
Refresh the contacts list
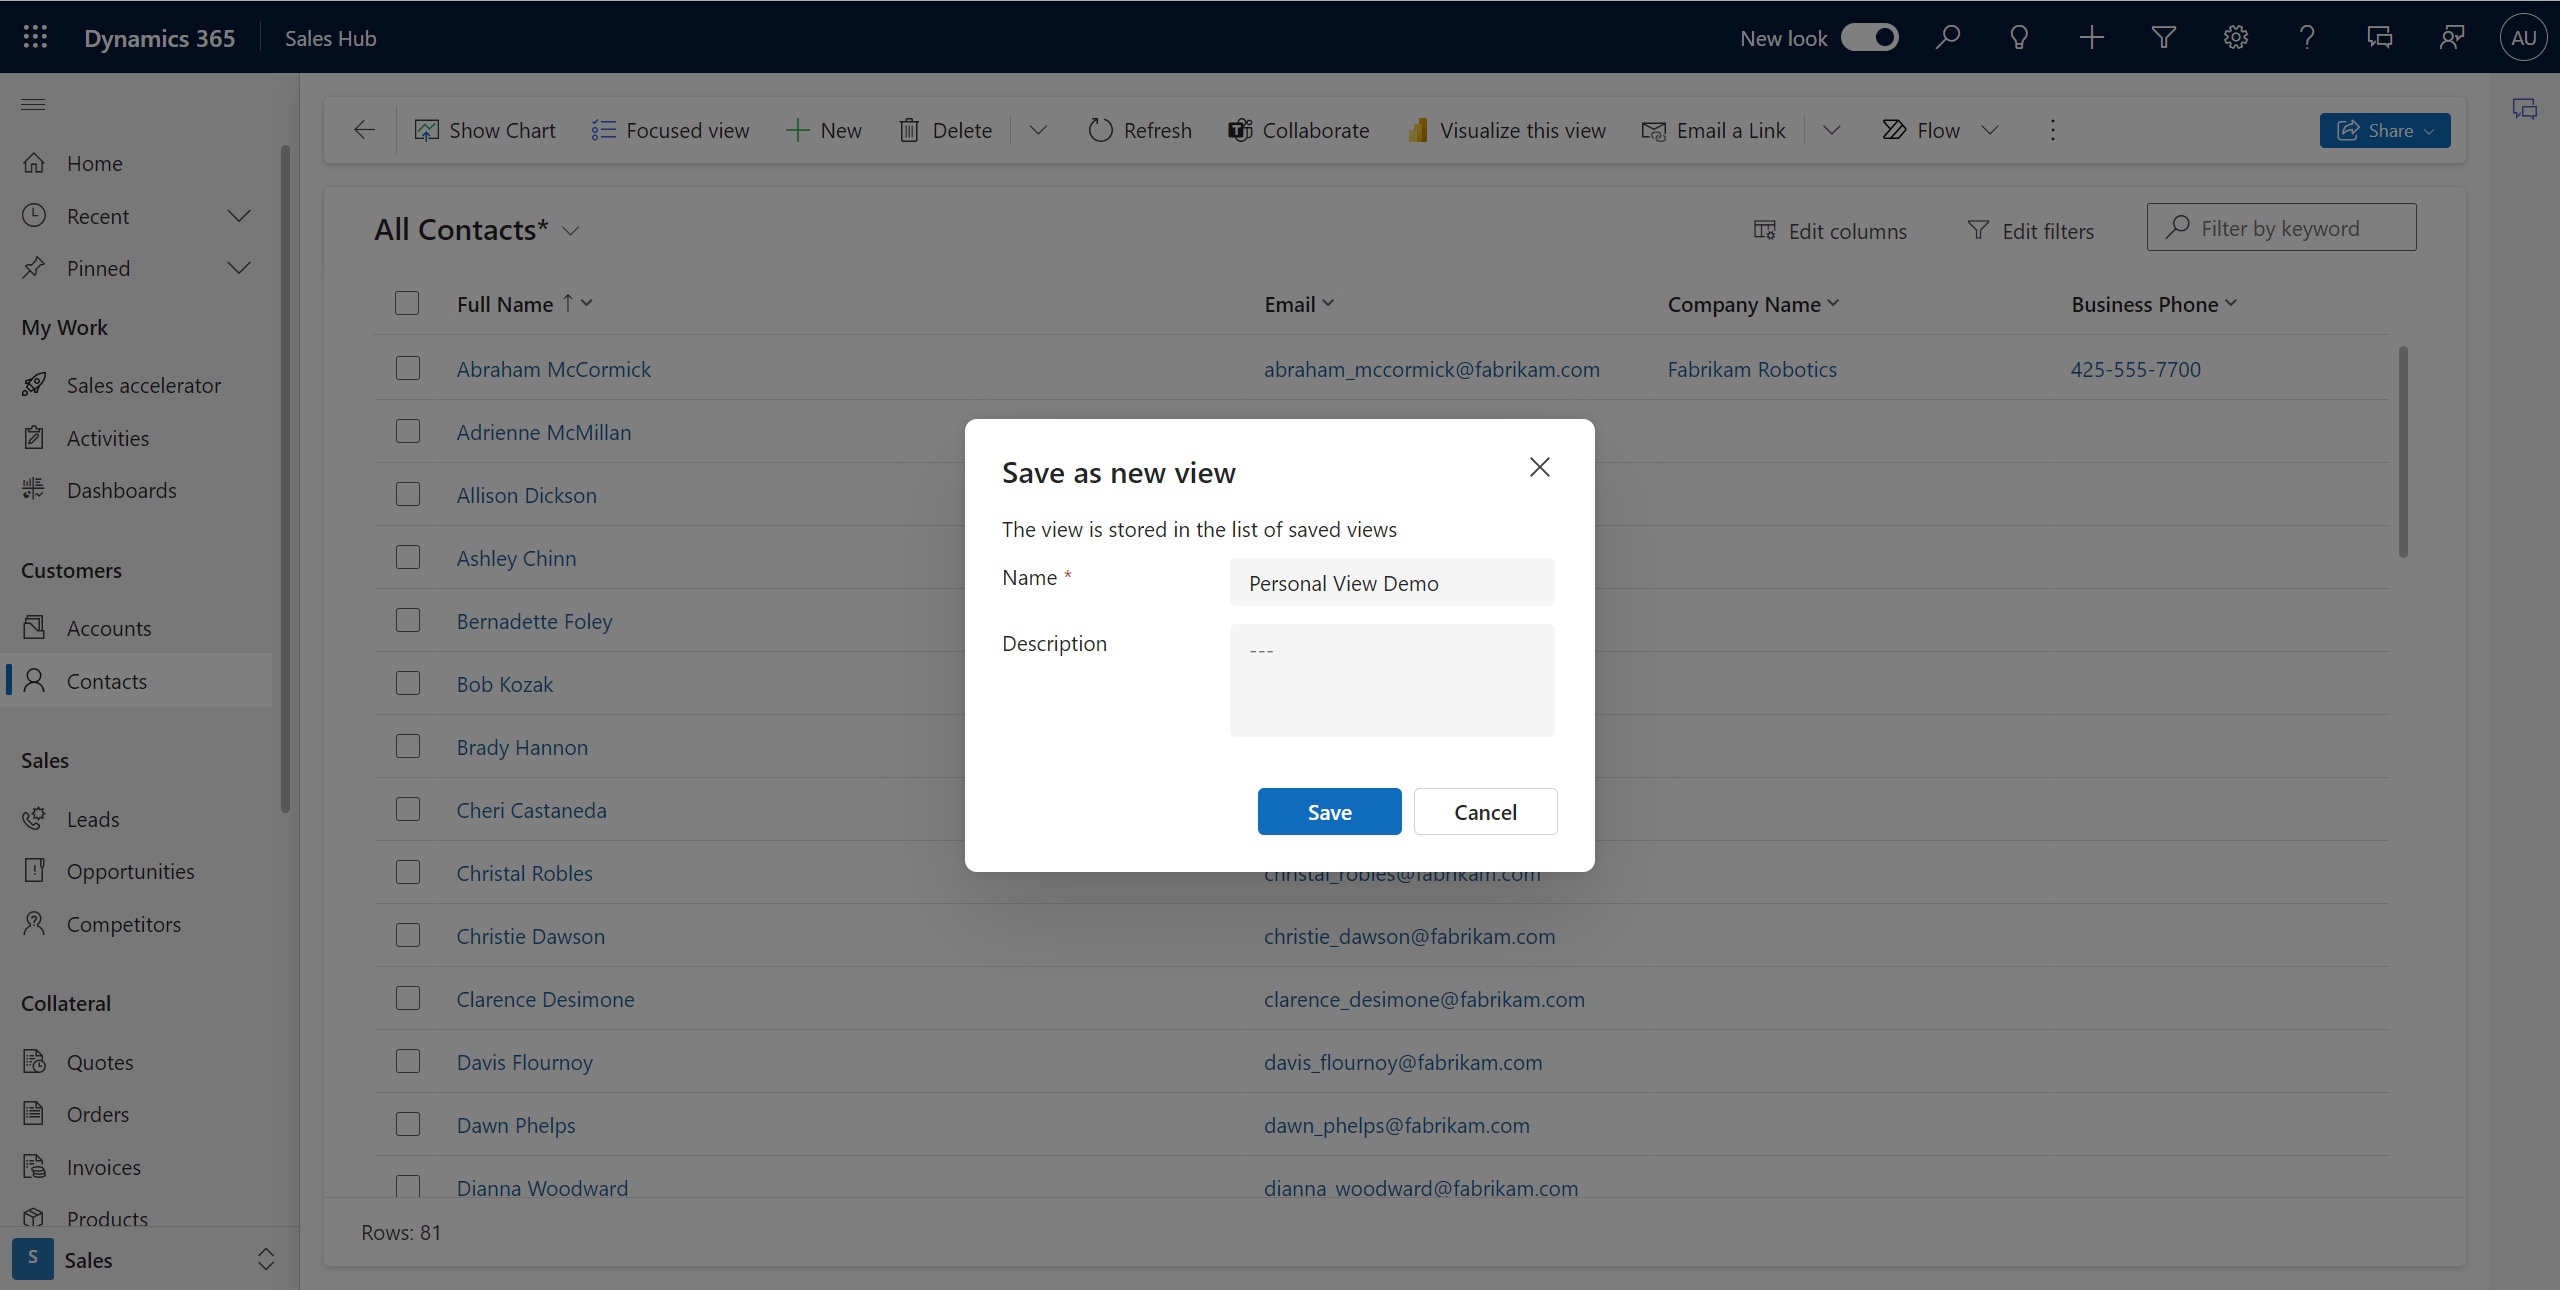pyautogui.click(x=1139, y=130)
